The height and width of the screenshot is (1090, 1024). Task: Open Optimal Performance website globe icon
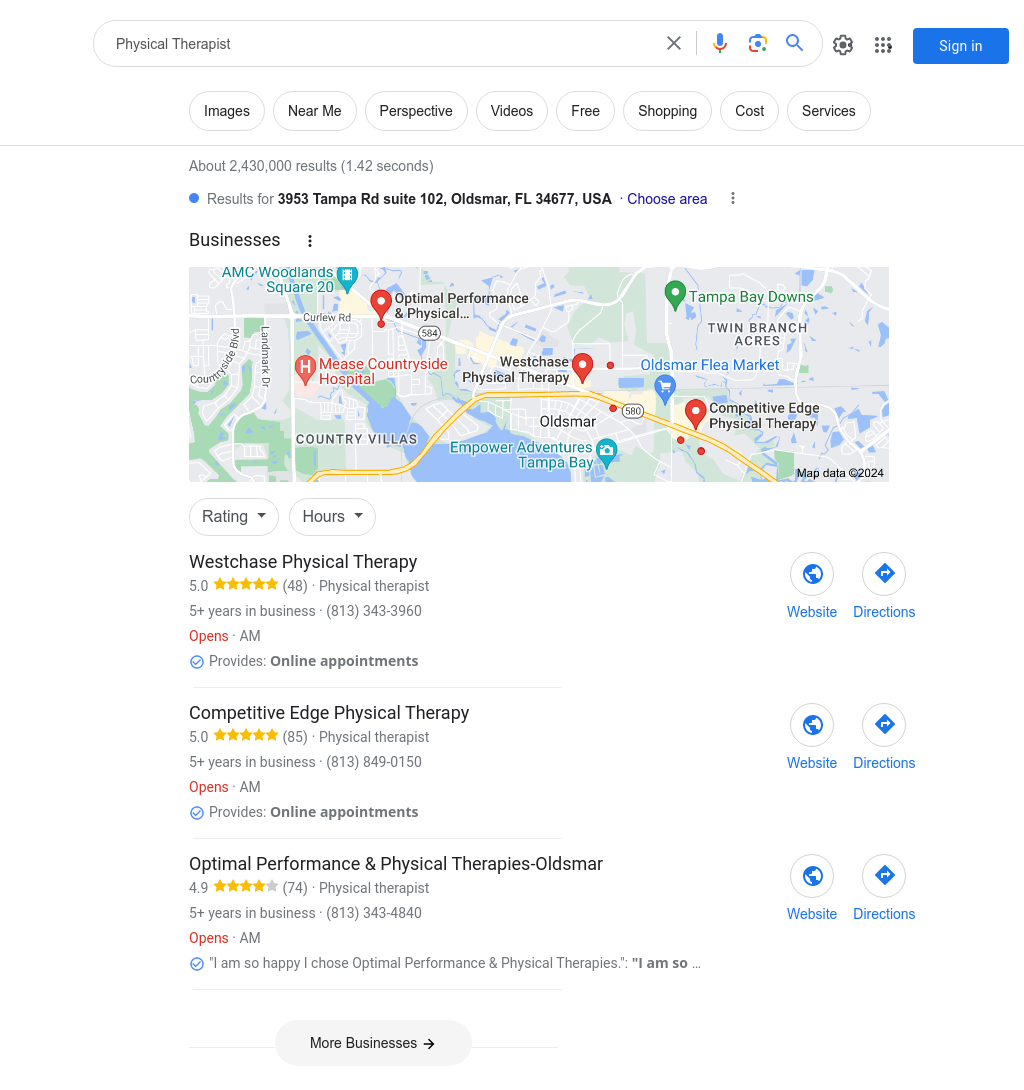coord(812,876)
